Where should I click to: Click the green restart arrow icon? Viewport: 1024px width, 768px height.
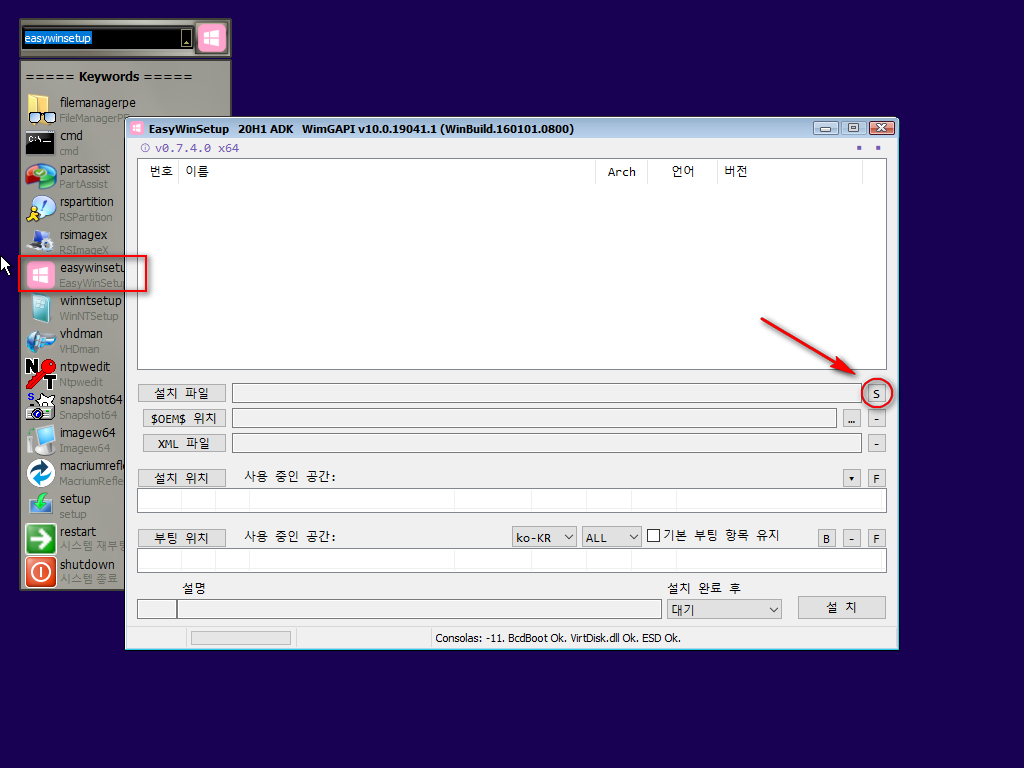40,539
